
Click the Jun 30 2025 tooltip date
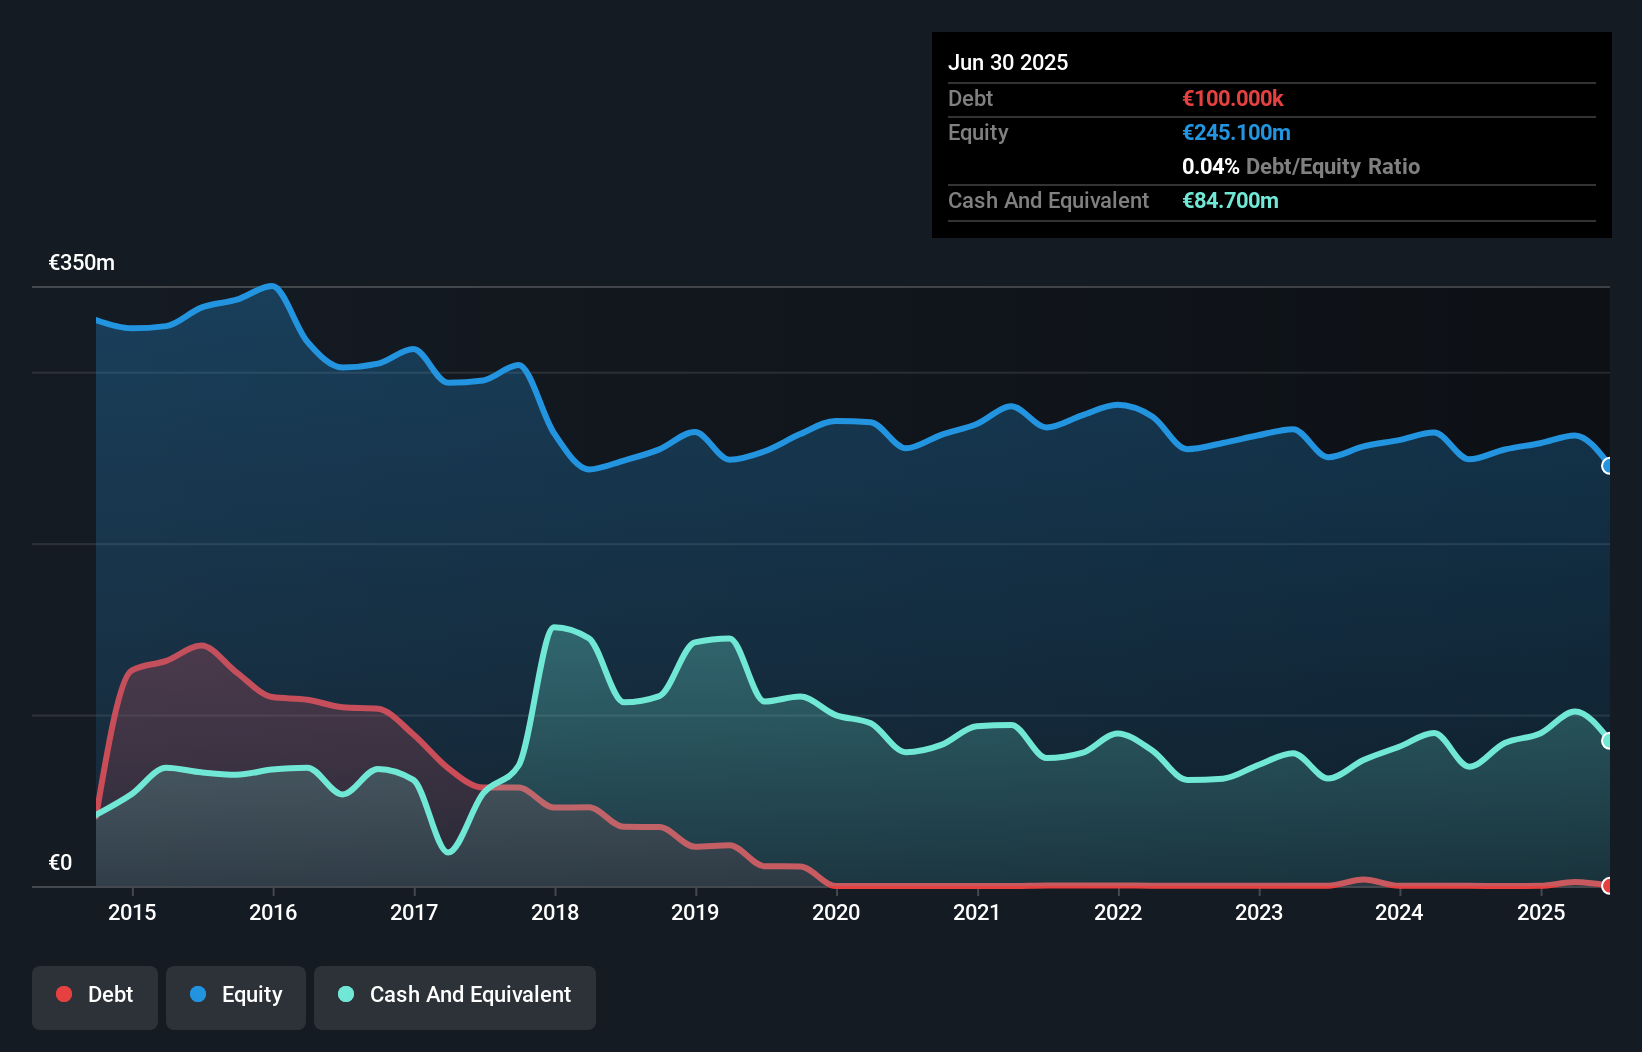point(1008,62)
